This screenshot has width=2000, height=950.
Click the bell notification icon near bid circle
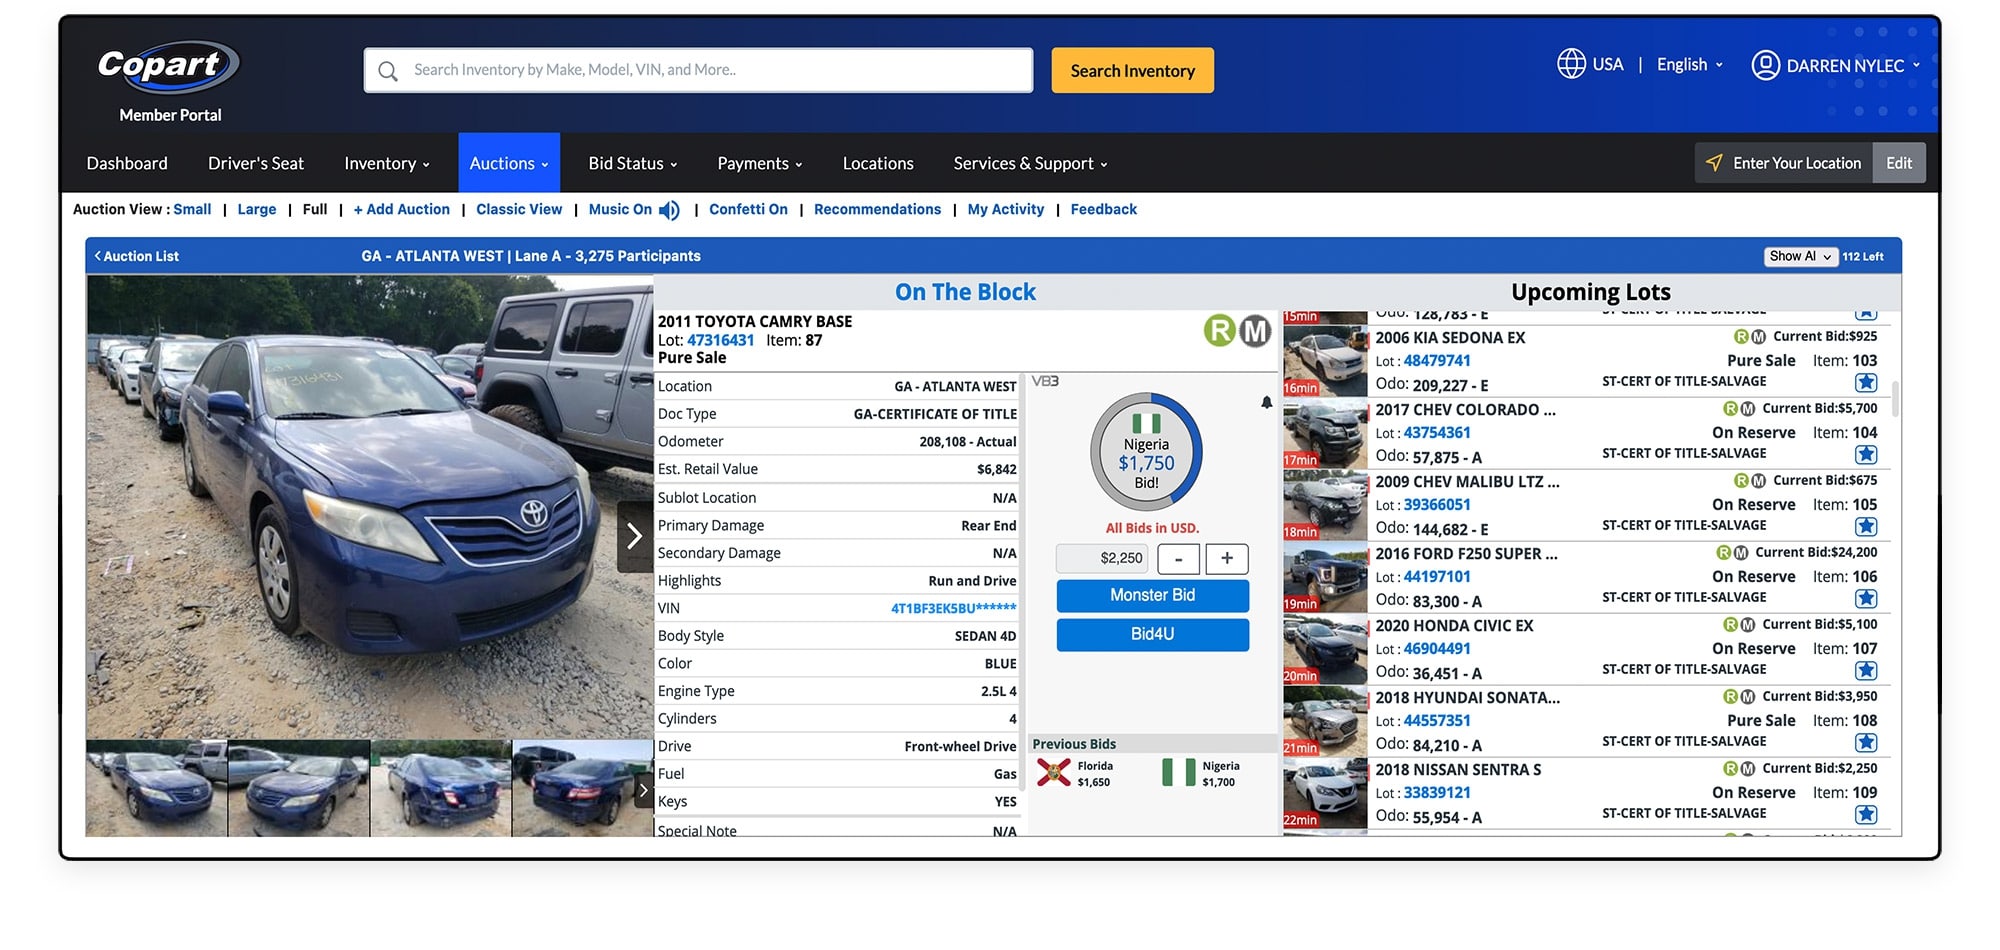coord(1266,403)
